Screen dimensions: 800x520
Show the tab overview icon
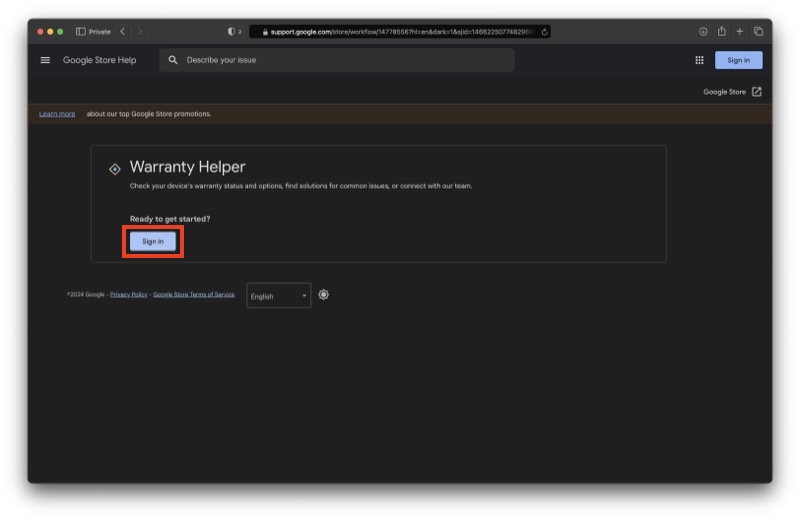point(759,32)
